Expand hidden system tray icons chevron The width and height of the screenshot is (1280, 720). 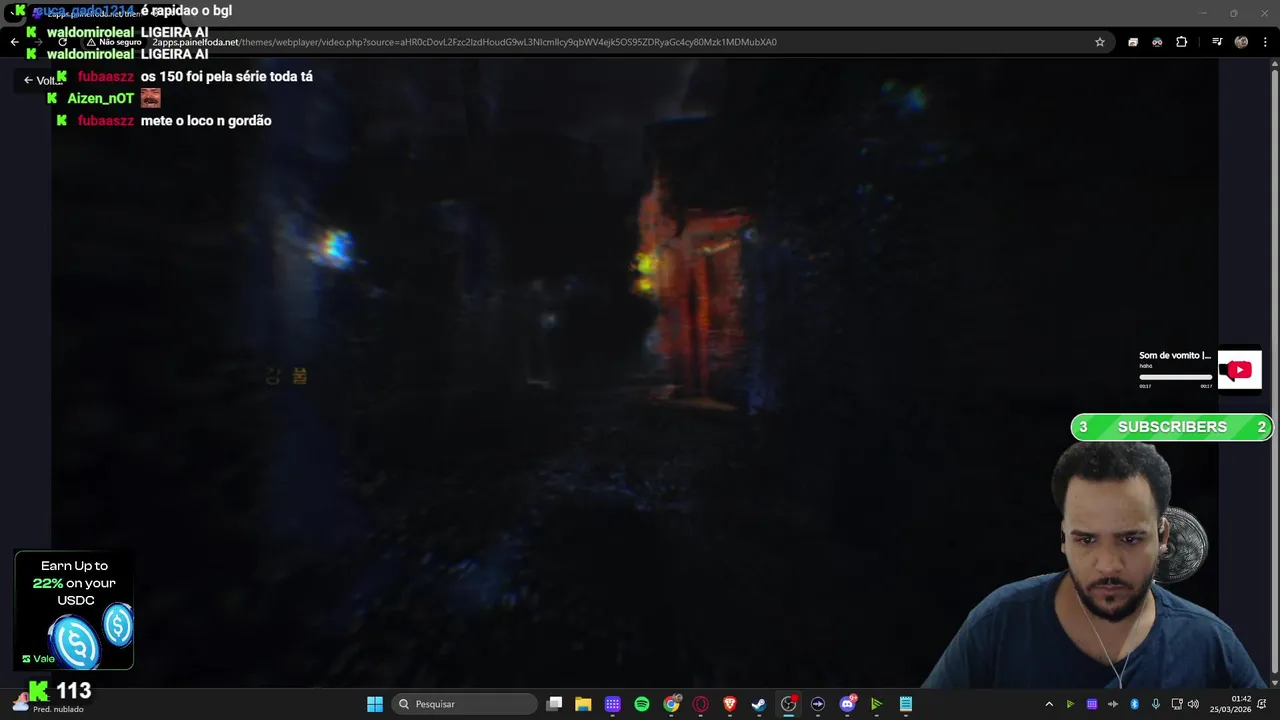click(1049, 704)
